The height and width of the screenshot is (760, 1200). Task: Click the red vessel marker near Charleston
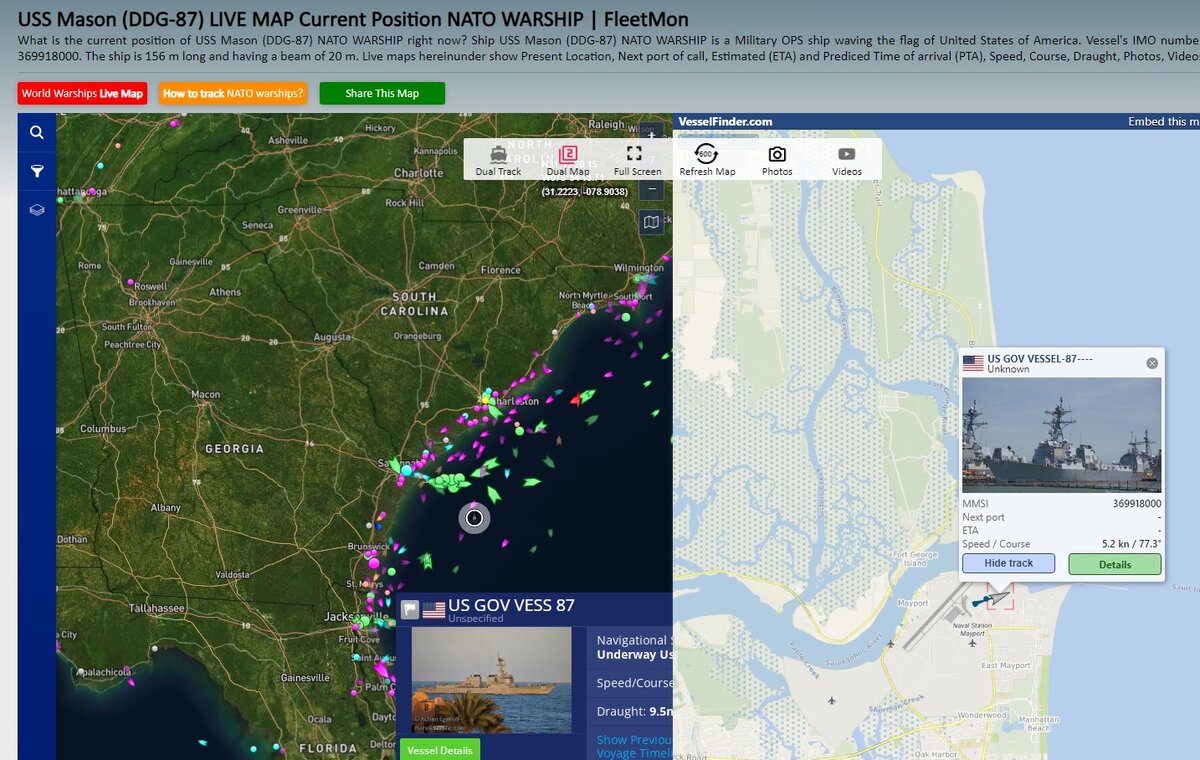[x=575, y=400]
